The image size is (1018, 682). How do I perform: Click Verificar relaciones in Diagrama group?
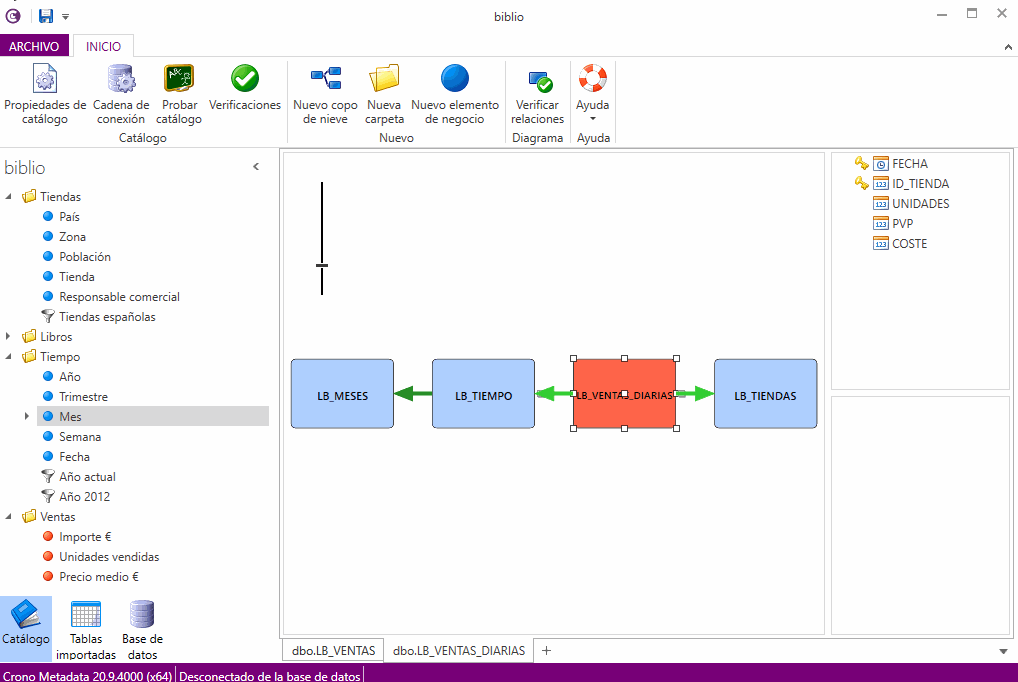(538, 95)
